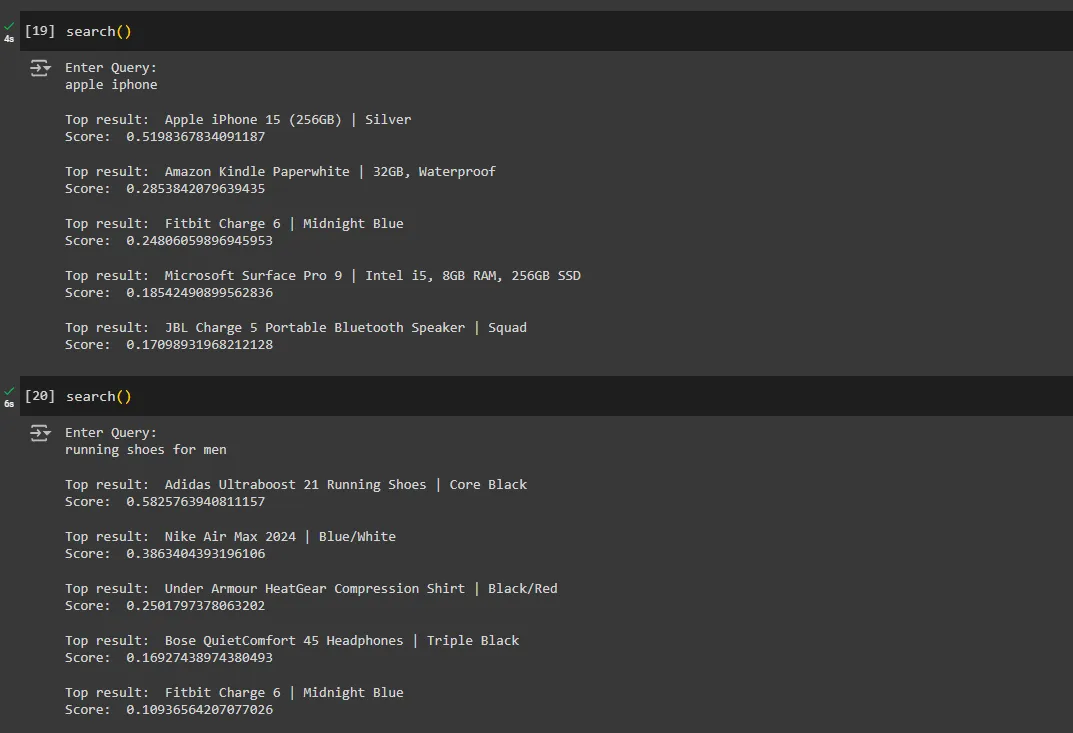
Task: Place cursor in cell 20 search() code
Action: point(99,396)
